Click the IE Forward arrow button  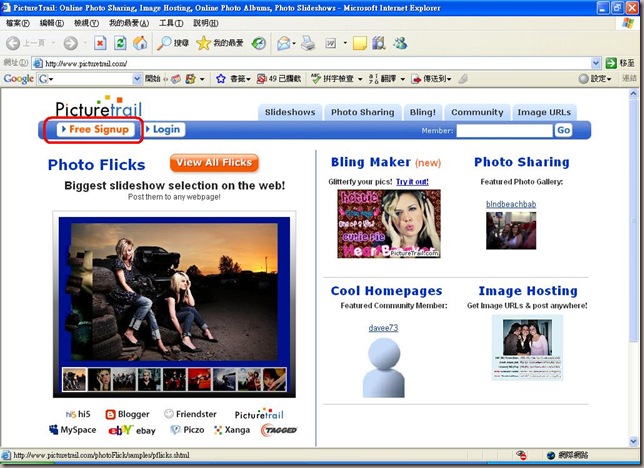coord(71,43)
